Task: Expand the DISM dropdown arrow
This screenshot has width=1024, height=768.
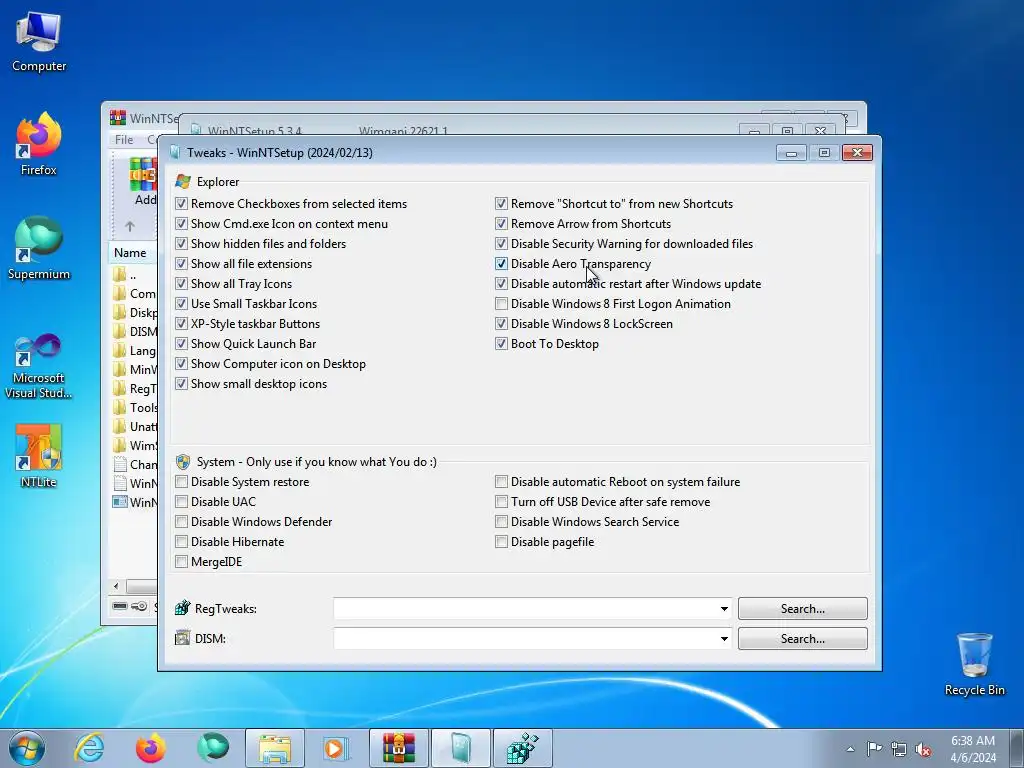Action: pyautogui.click(x=724, y=639)
